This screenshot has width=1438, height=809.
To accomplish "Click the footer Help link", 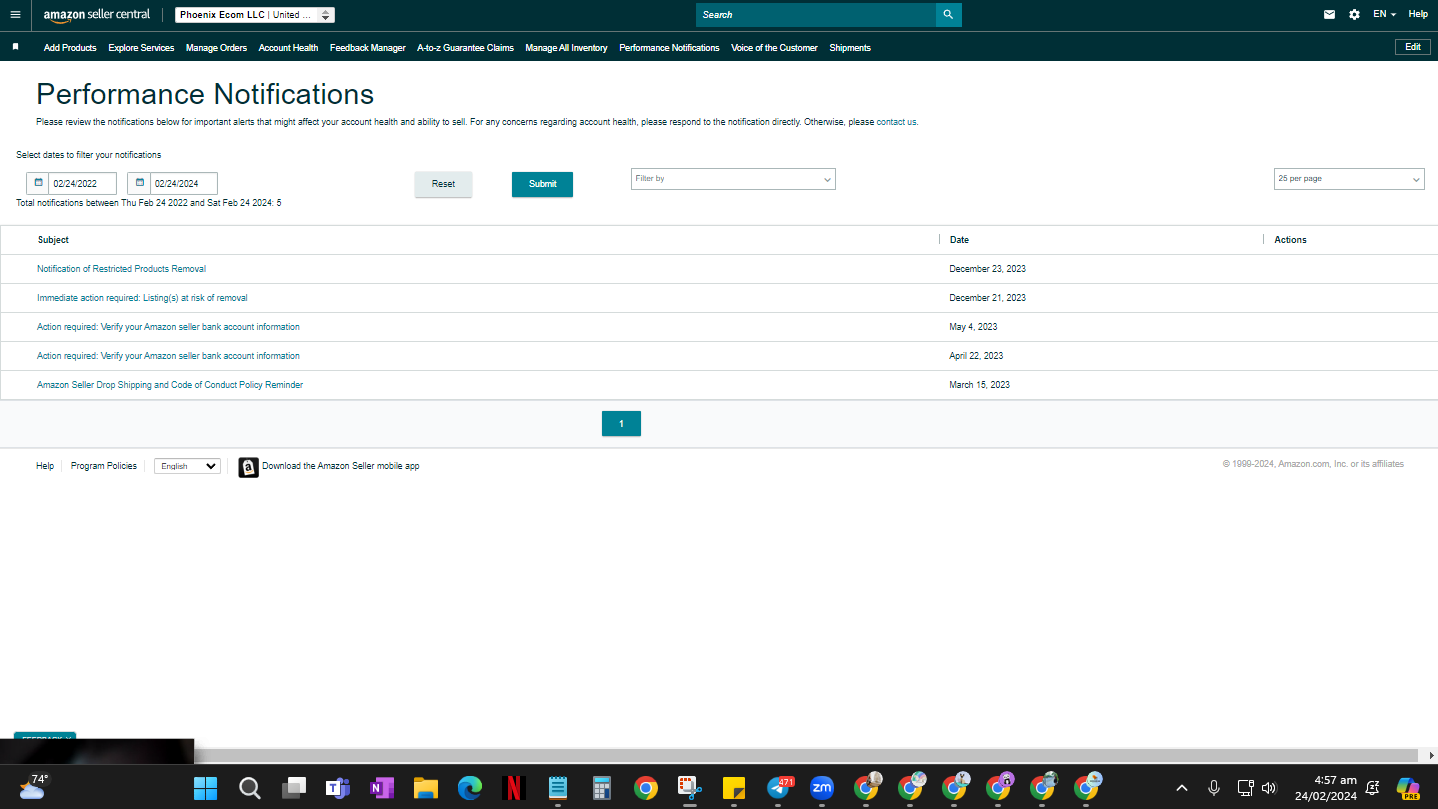I will (x=45, y=466).
